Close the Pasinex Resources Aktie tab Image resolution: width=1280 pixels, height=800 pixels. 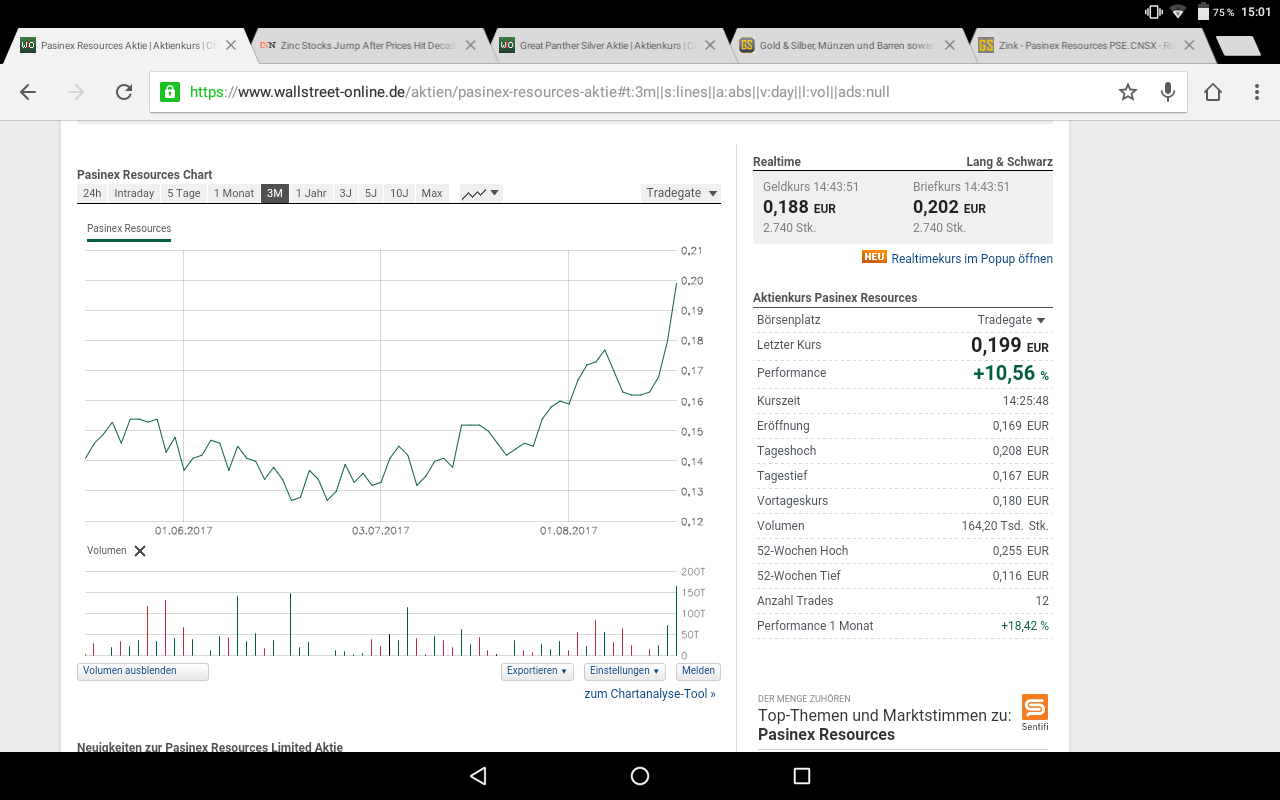click(x=231, y=45)
